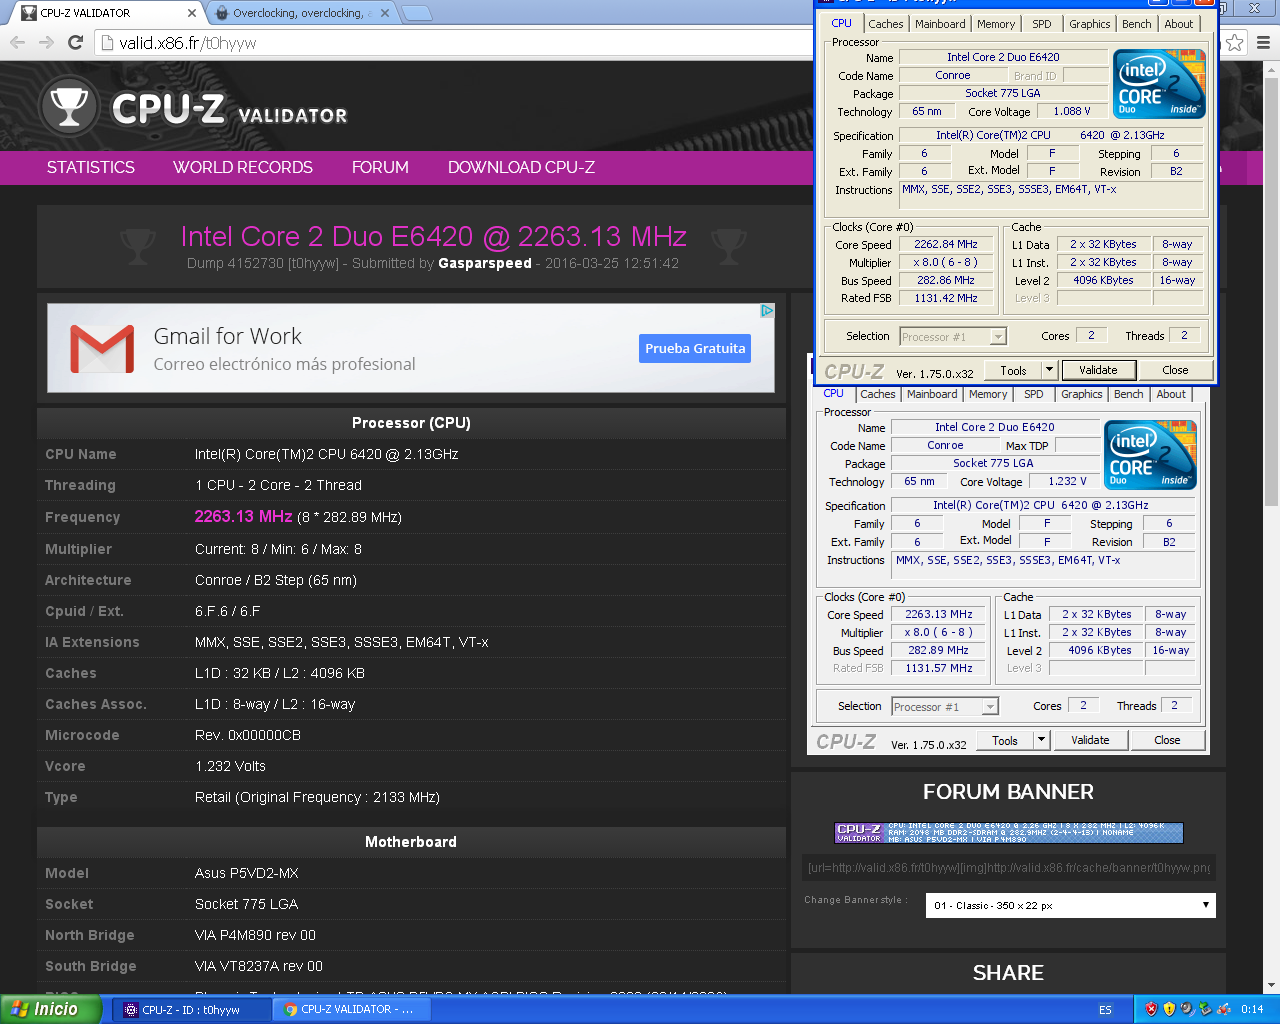1280x1024 pixels.
Task: Click the AdChoices icon on the ad
Action: coord(767,311)
